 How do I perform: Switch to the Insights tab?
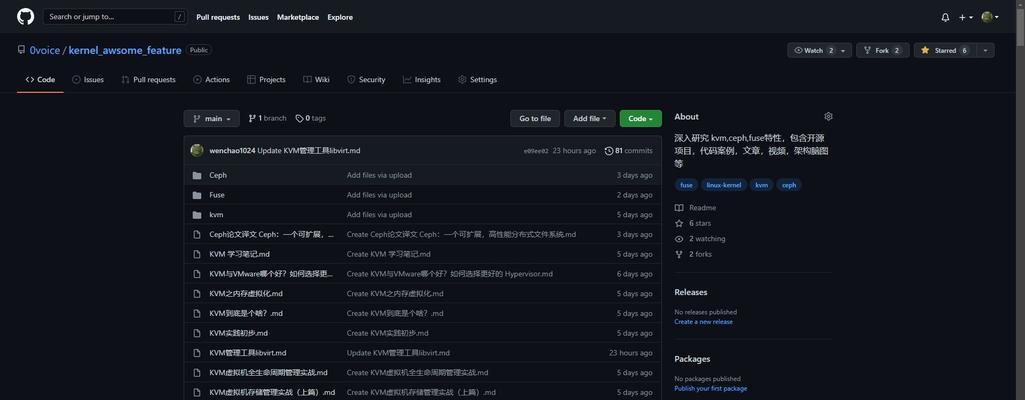pyautogui.click(x=422, y=80)
